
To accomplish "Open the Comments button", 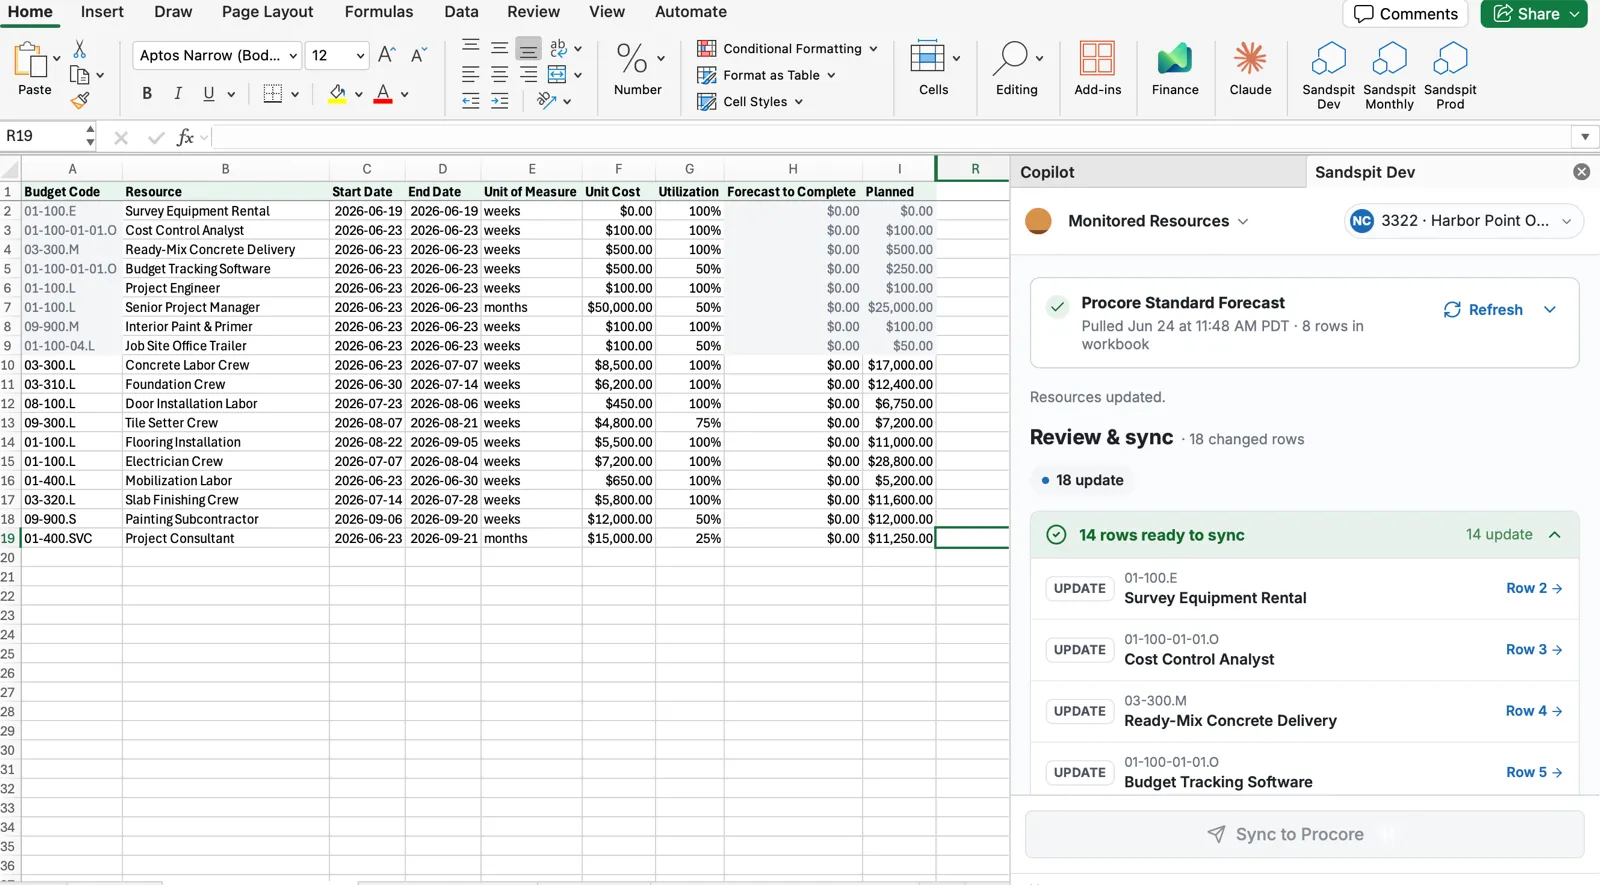I will tap(1405, 14).
